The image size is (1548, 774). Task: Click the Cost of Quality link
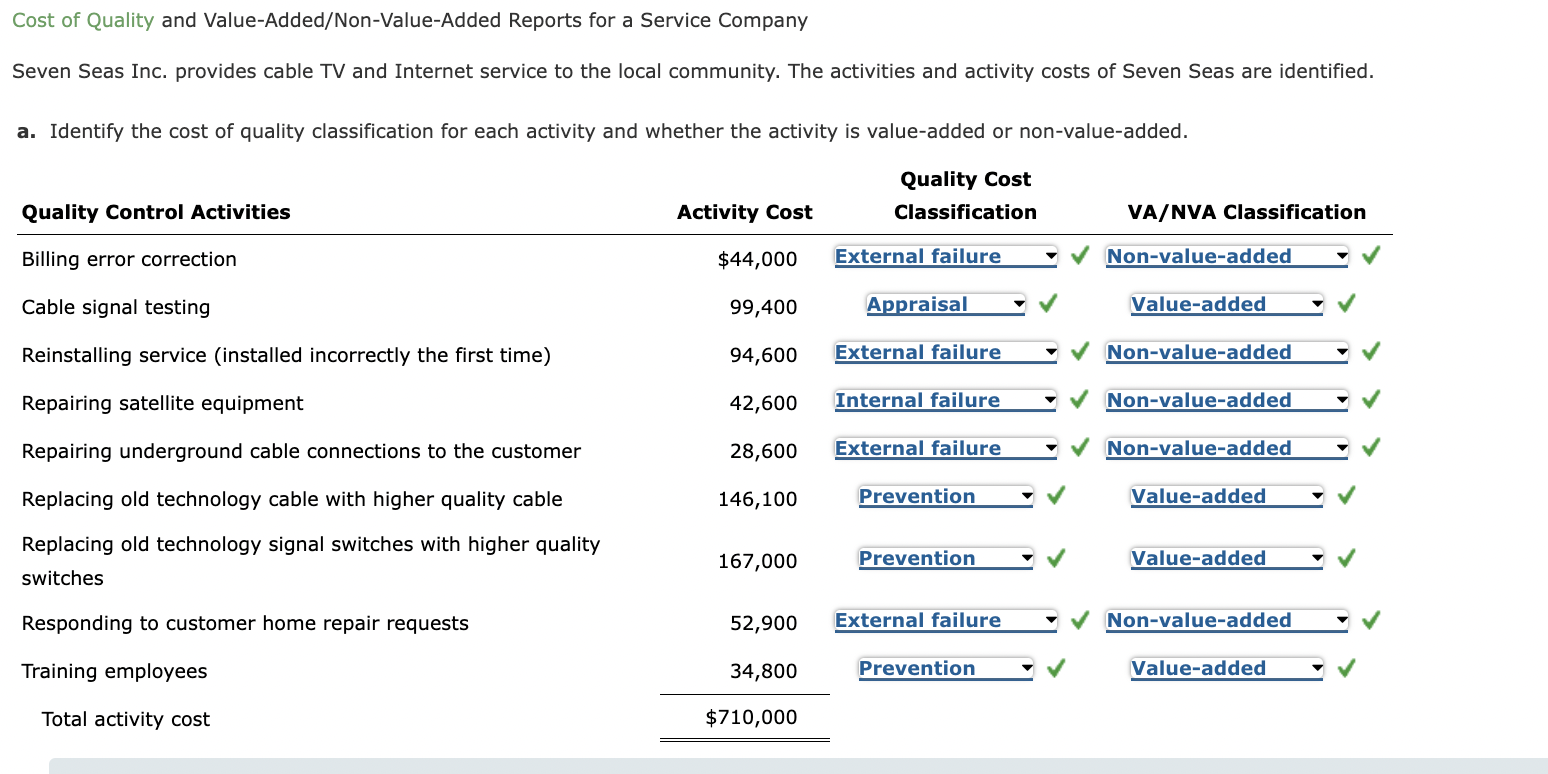click(x=82, y=19)
